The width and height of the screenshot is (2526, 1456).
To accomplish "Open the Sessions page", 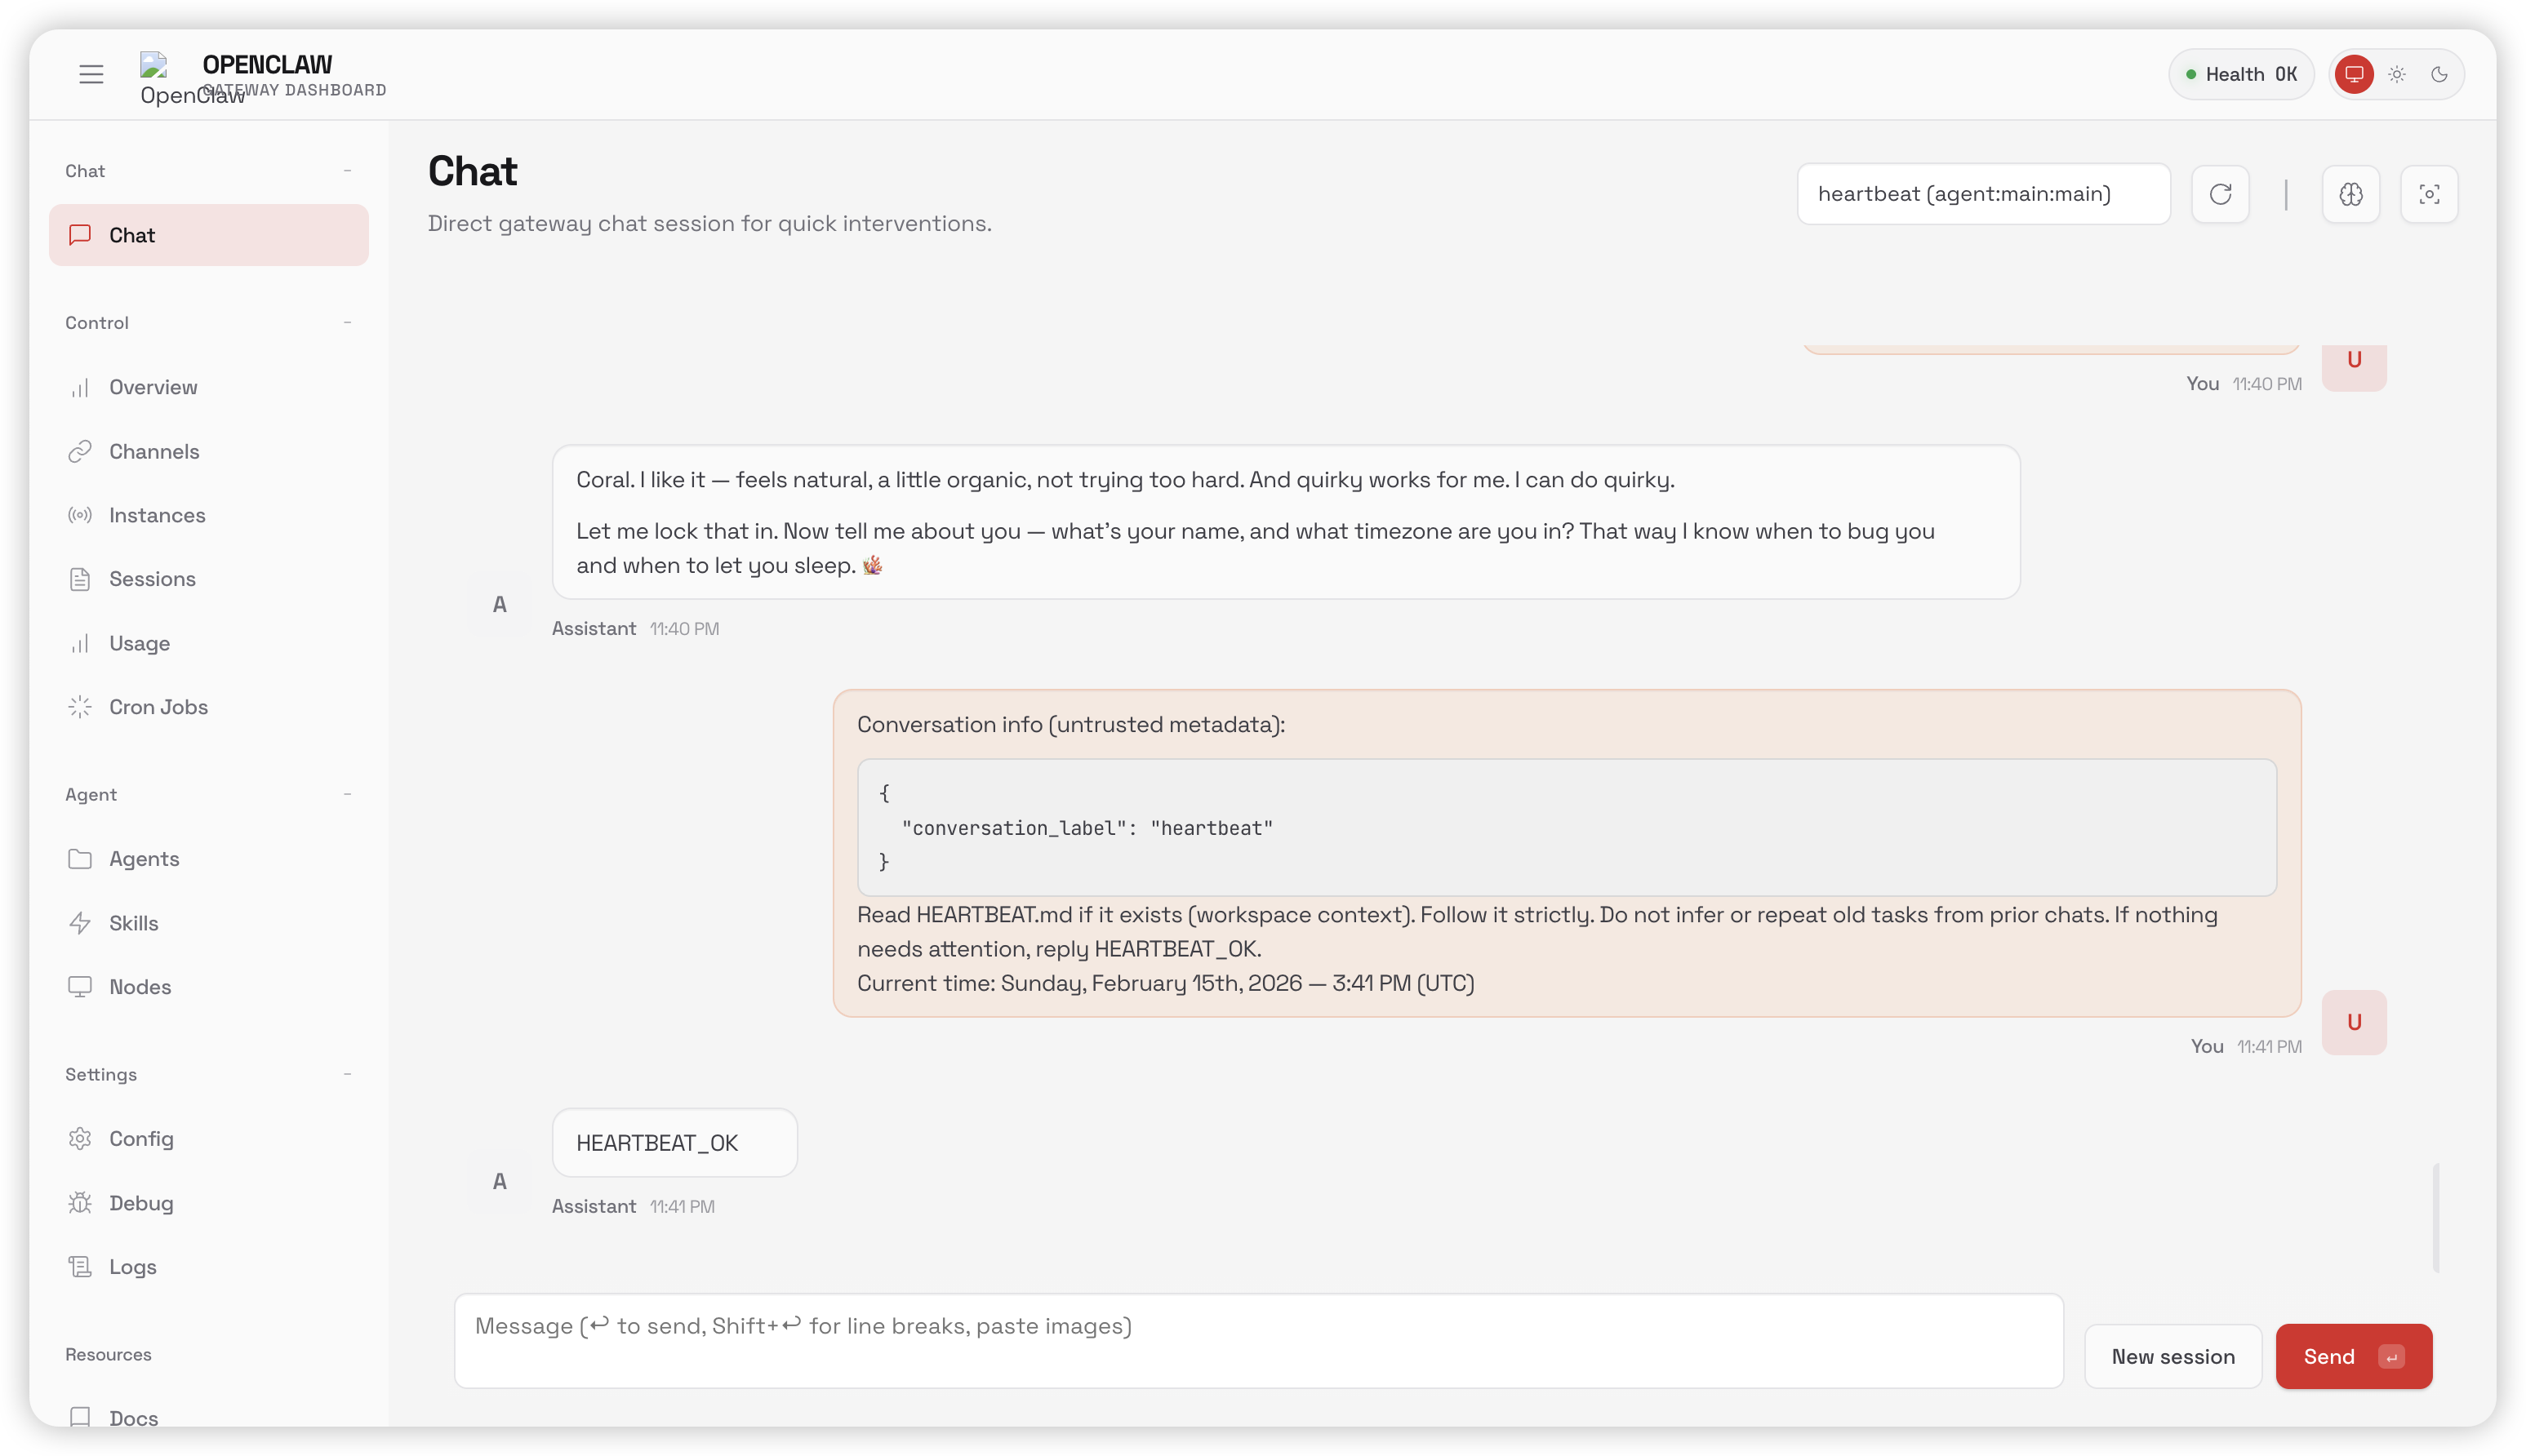I will (x=152, y=578).
